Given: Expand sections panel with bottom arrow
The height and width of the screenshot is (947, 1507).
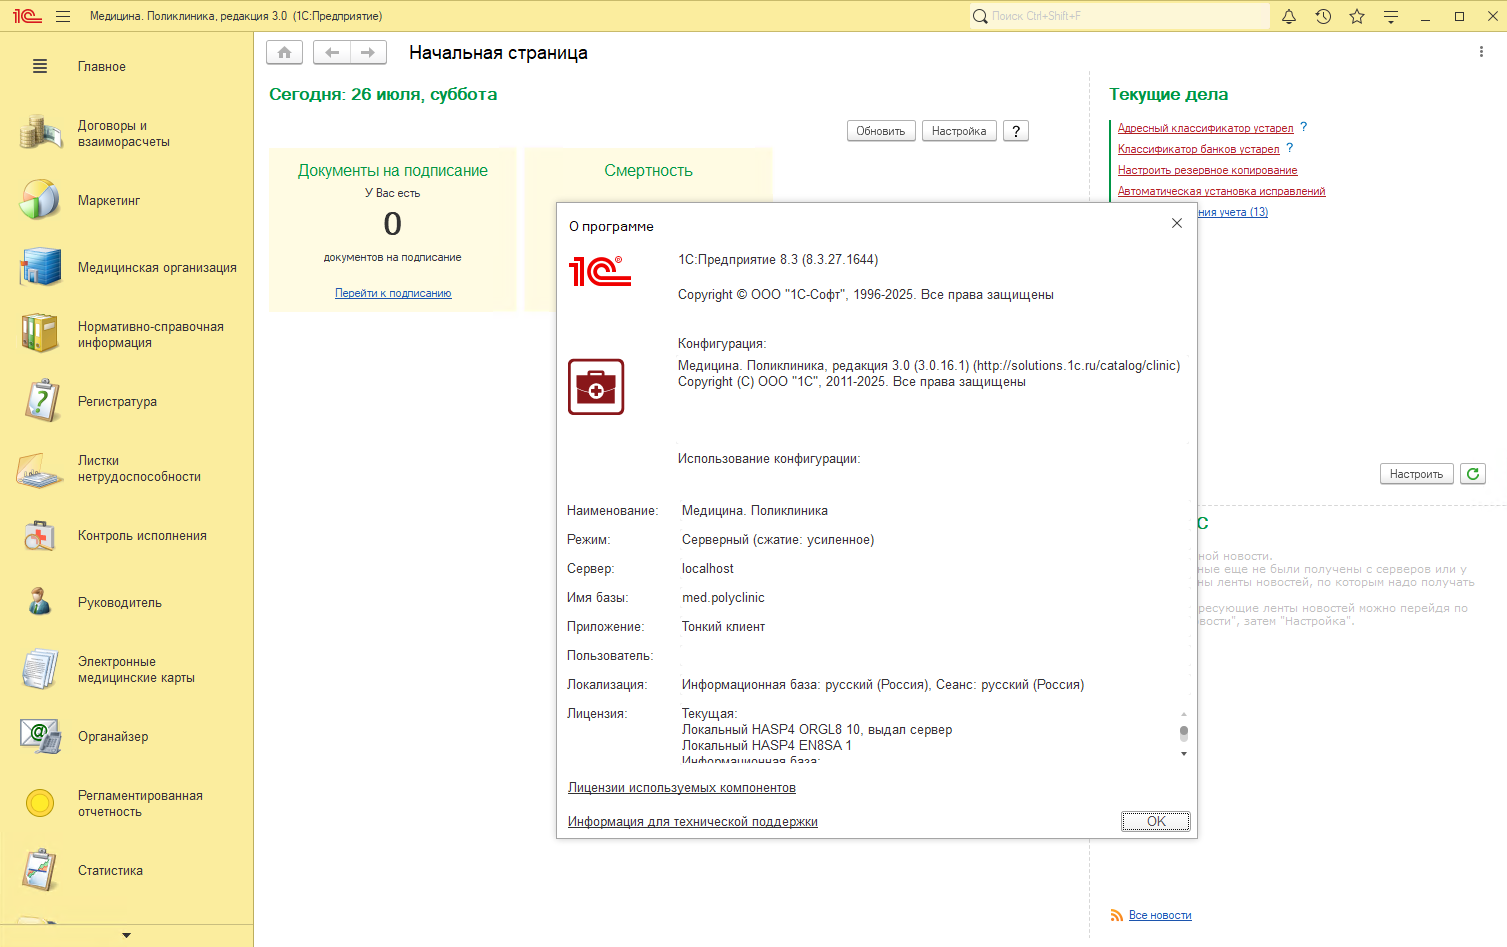Looking at the screenshot, I should [126, 935].
